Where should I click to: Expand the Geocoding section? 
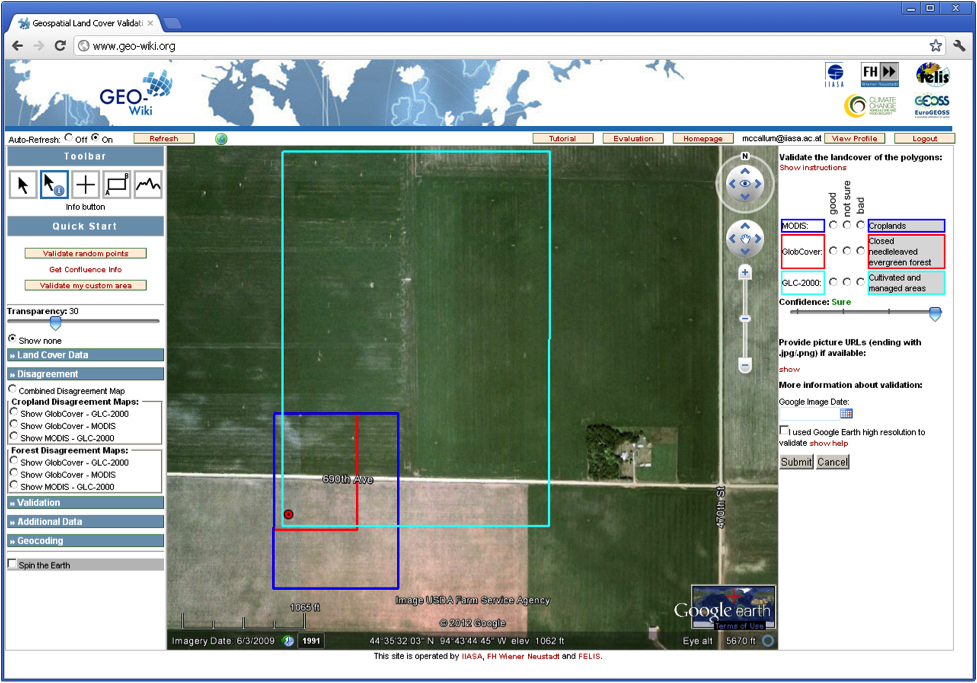pyautogui.click(x=85, y=541)
